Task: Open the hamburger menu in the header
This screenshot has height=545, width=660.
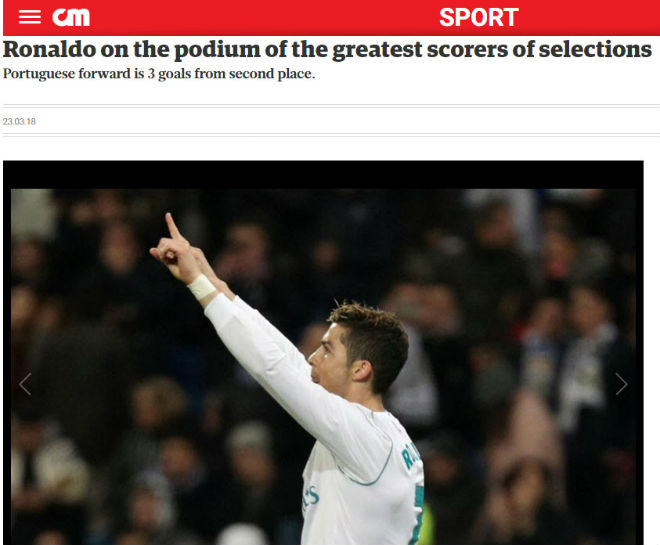Action: (29, 17)
